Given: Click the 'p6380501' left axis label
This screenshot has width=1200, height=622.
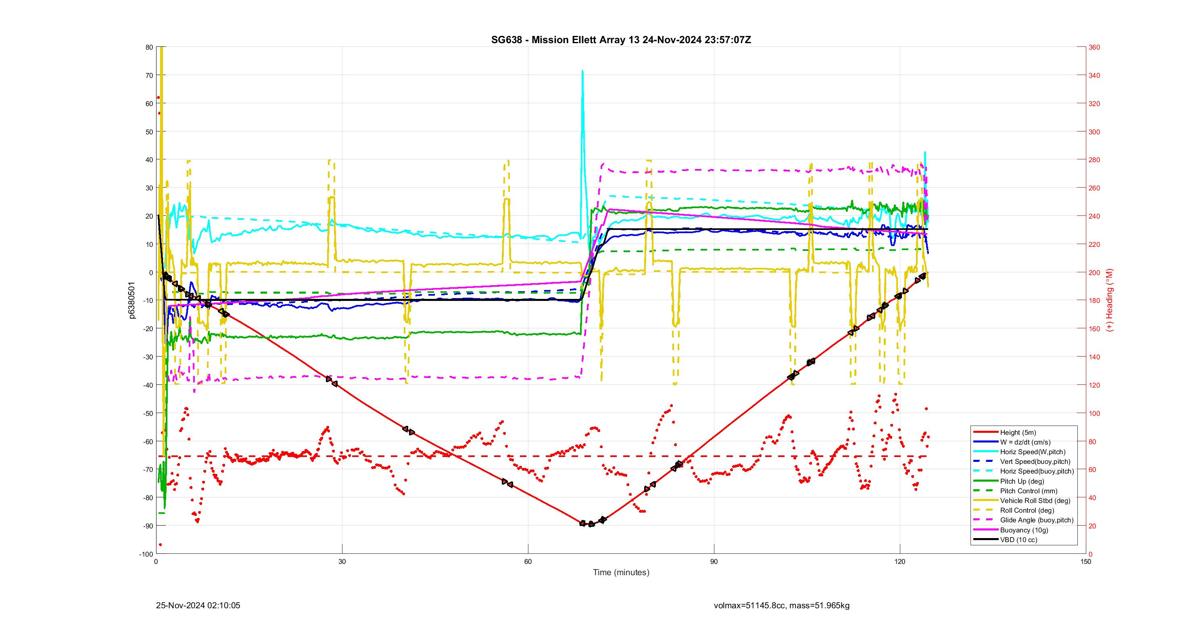Looking at the screenshot, I should (130, 300).
